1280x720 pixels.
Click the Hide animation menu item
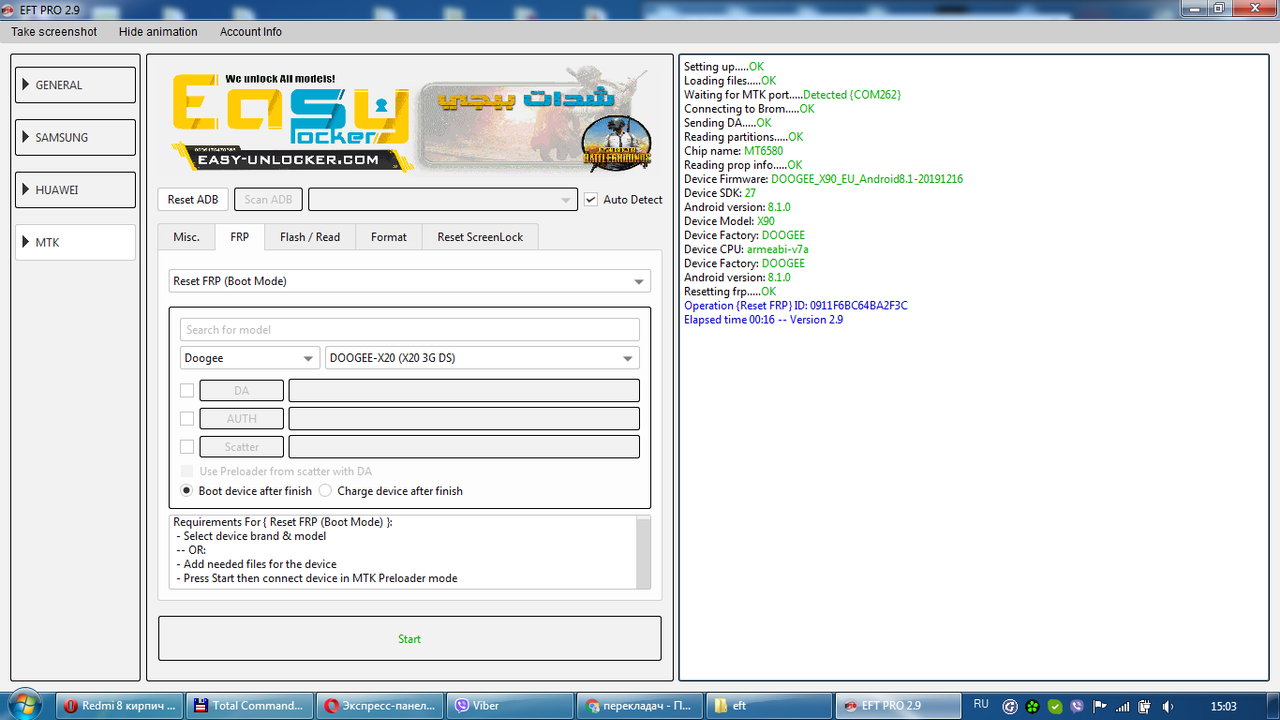coord(158,32)
